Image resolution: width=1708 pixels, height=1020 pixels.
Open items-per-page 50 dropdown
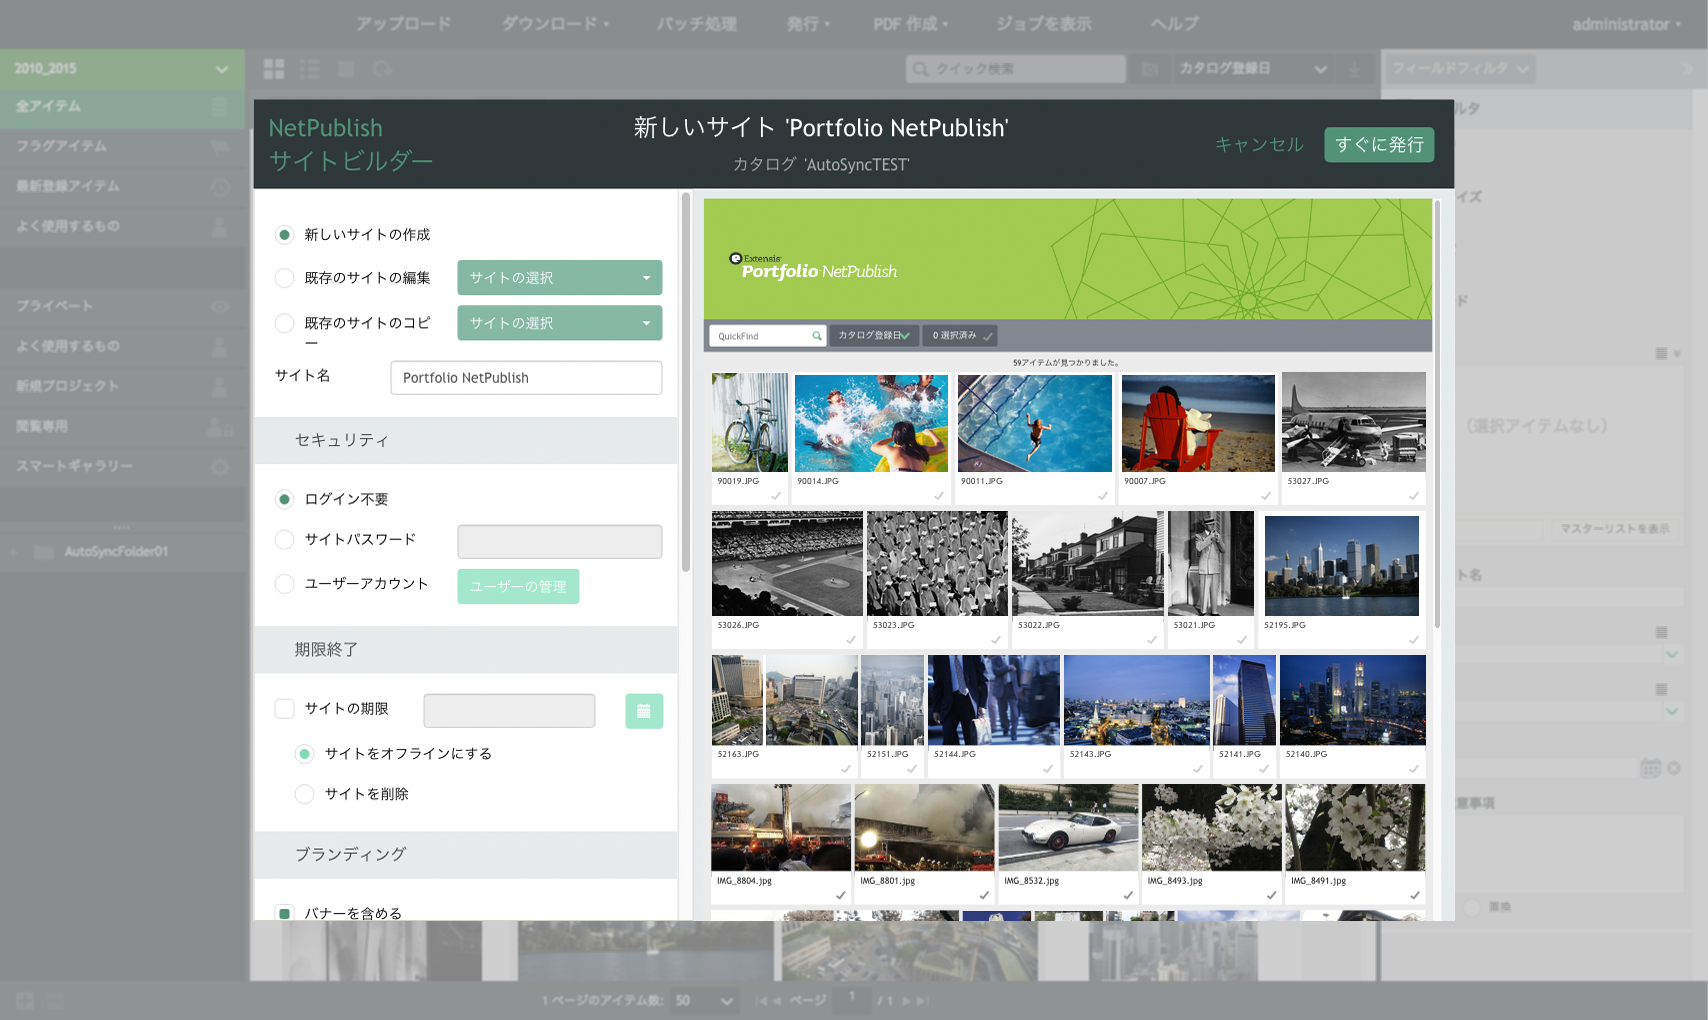704,1000
